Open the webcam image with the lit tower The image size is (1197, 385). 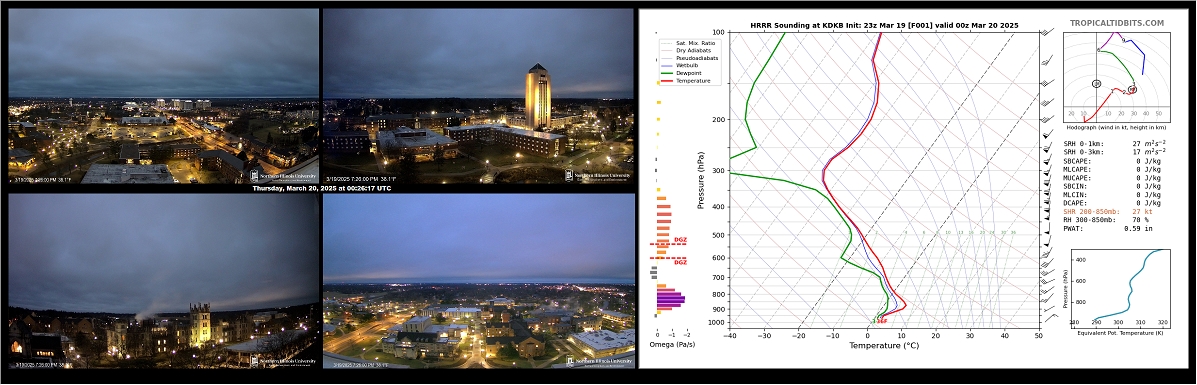pos(479,95)
